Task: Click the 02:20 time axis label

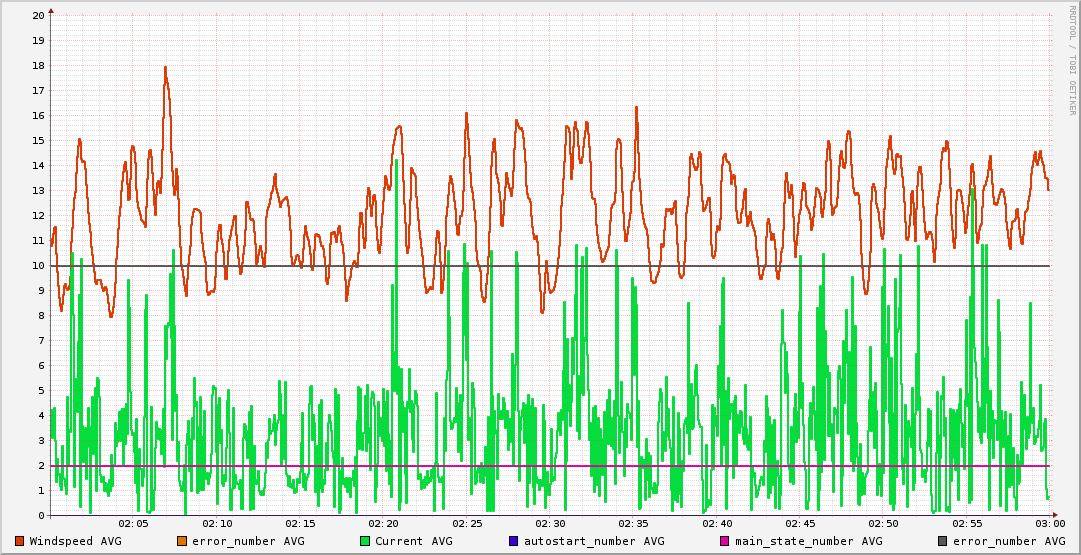Action: 384,525
